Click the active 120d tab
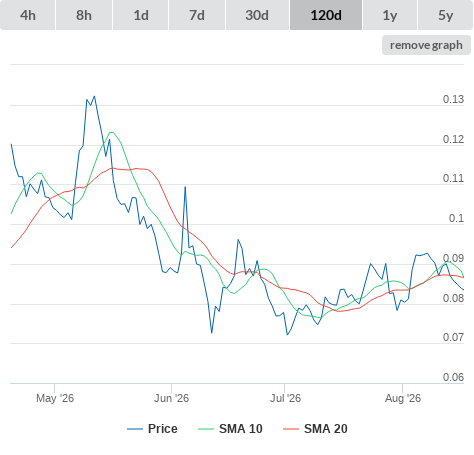This screenshot has width=474, height=455. pyautogui.click(x=326, y=15)
